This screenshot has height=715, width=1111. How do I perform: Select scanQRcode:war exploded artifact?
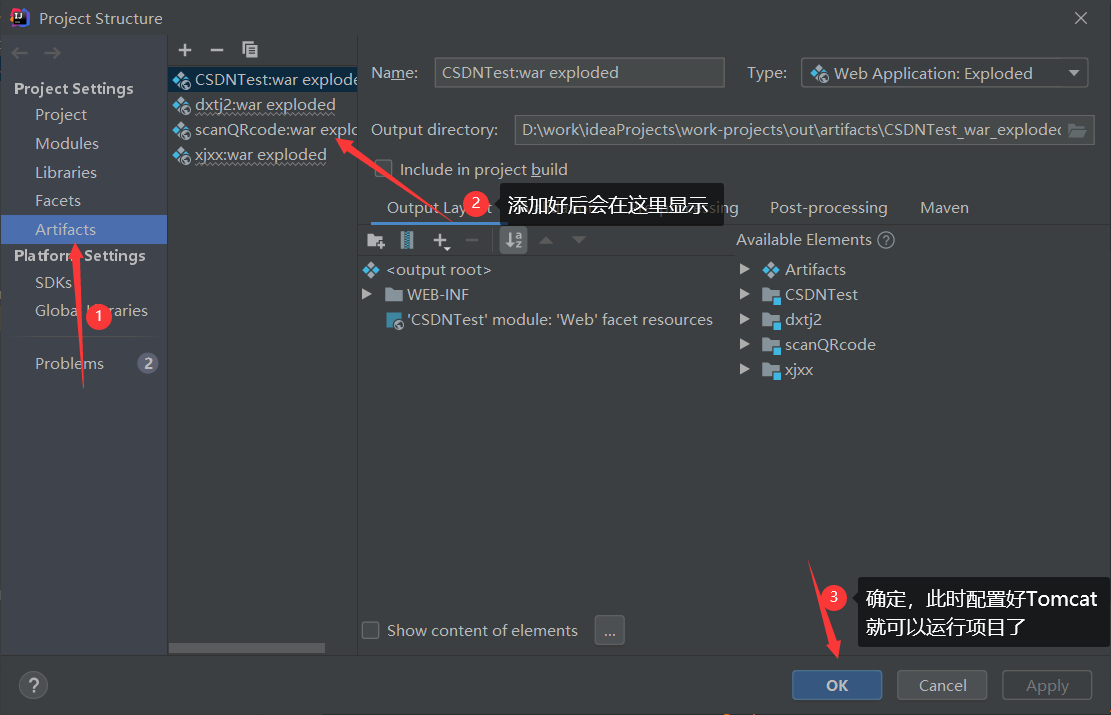pyautogui.click(x=263, y=130)
